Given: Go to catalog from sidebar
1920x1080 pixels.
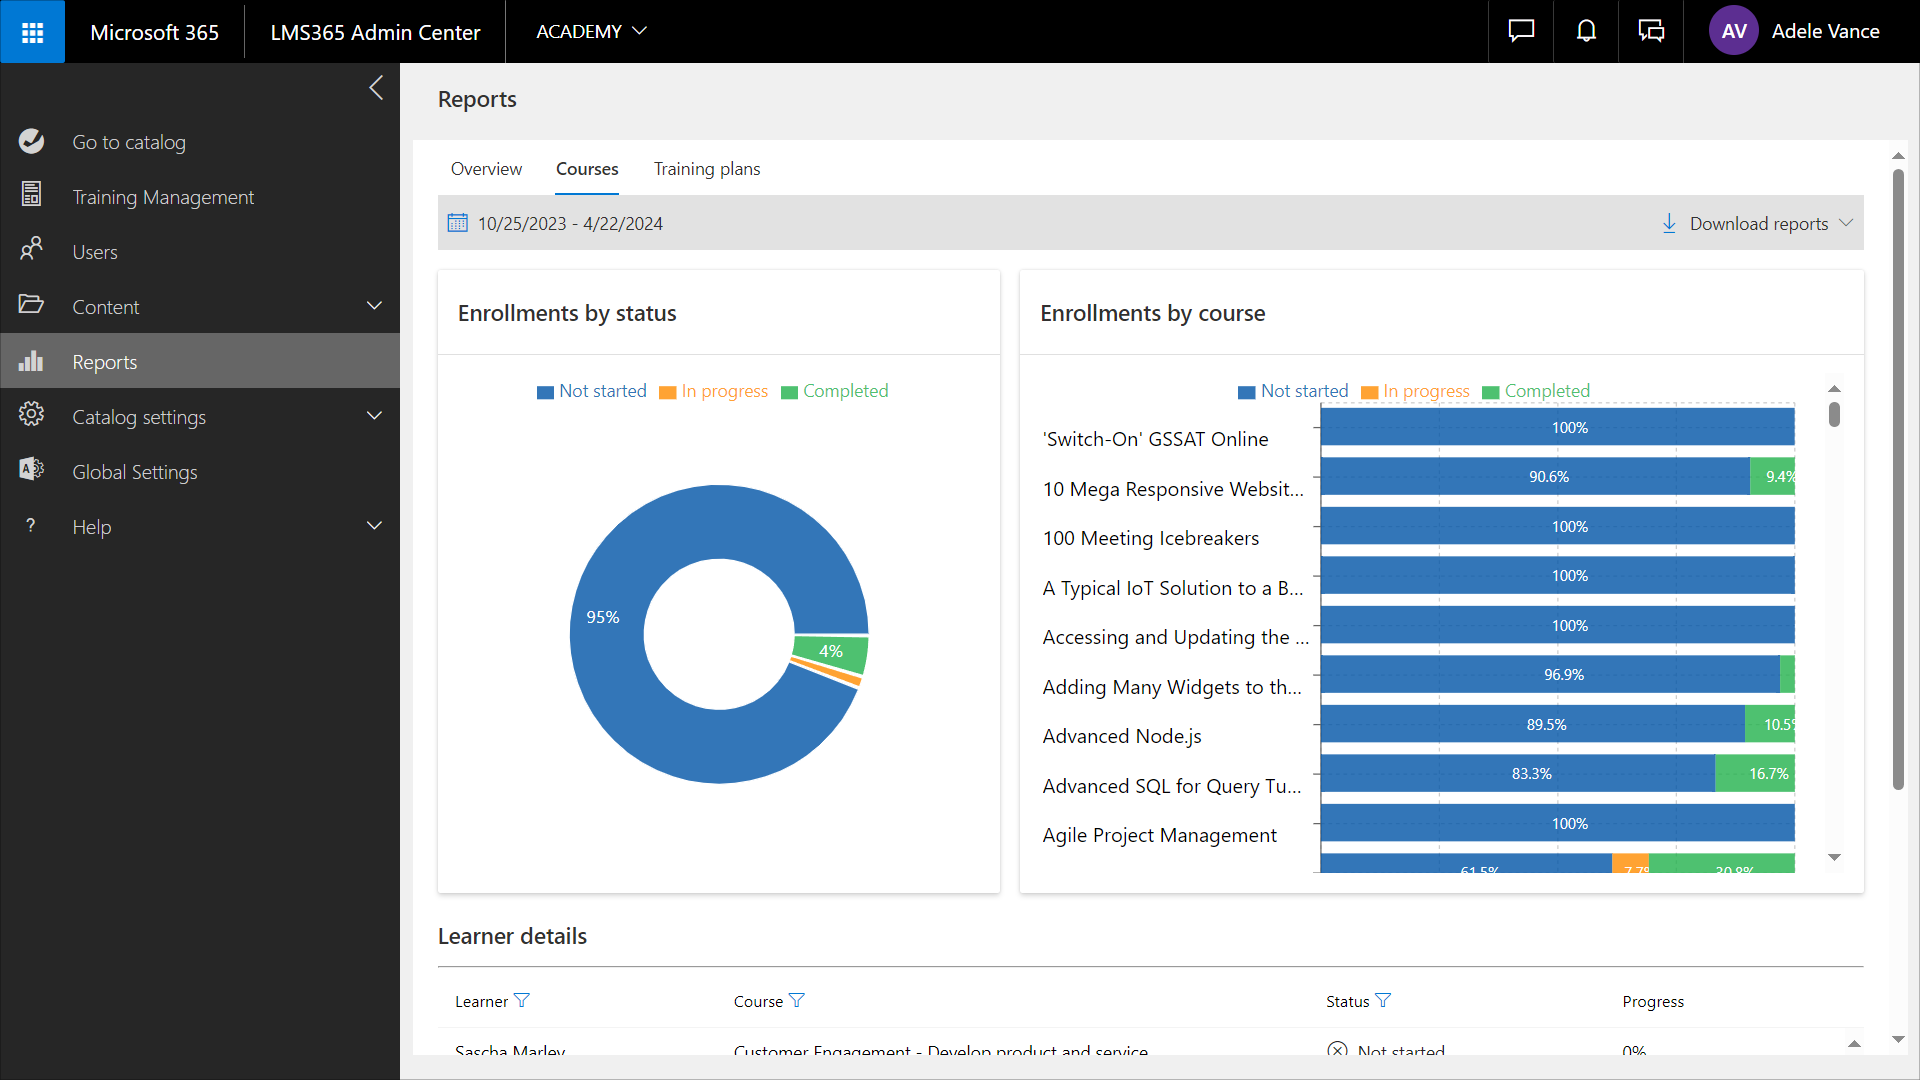Looking at the screenshot, I should pyautogui.click(x=129, y=142).
